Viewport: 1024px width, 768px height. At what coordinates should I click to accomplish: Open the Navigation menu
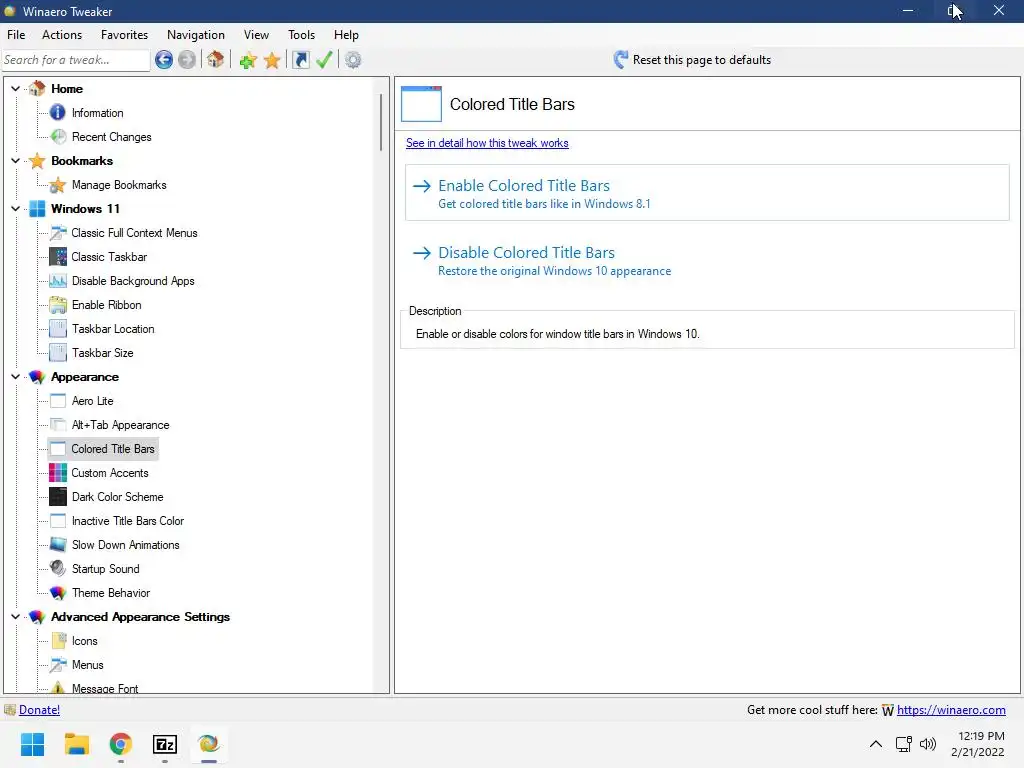[x=196, y=35]
